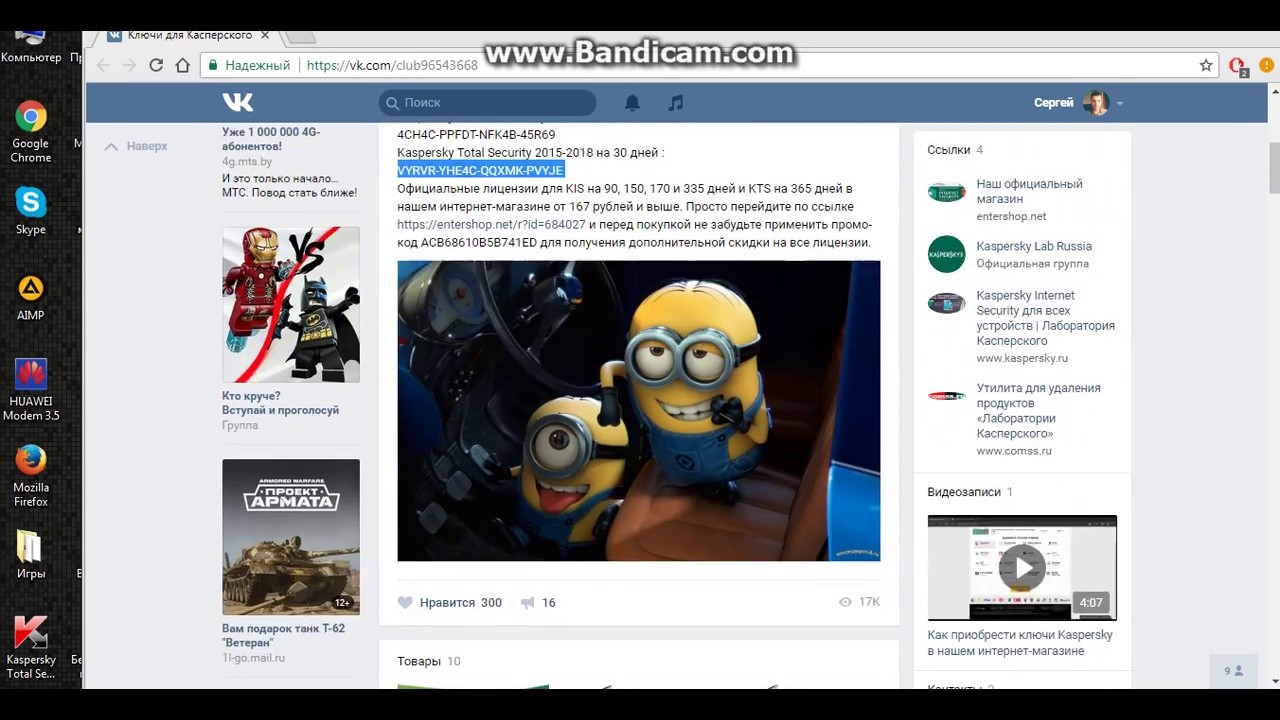Screen dimensions: 1280x720
Task: Open Вам подарок танк Т-62 ad link
Action: coord(283,635)
